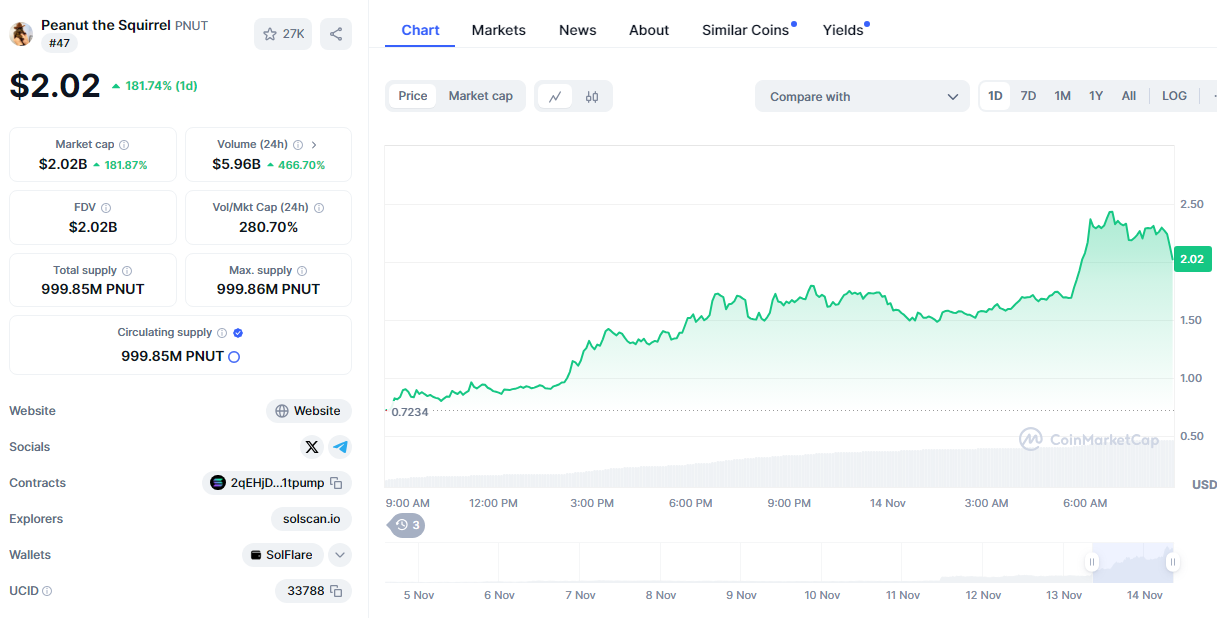Click the FDV info icon
This screenshot has height=618, width=1217.
[106, 208]
